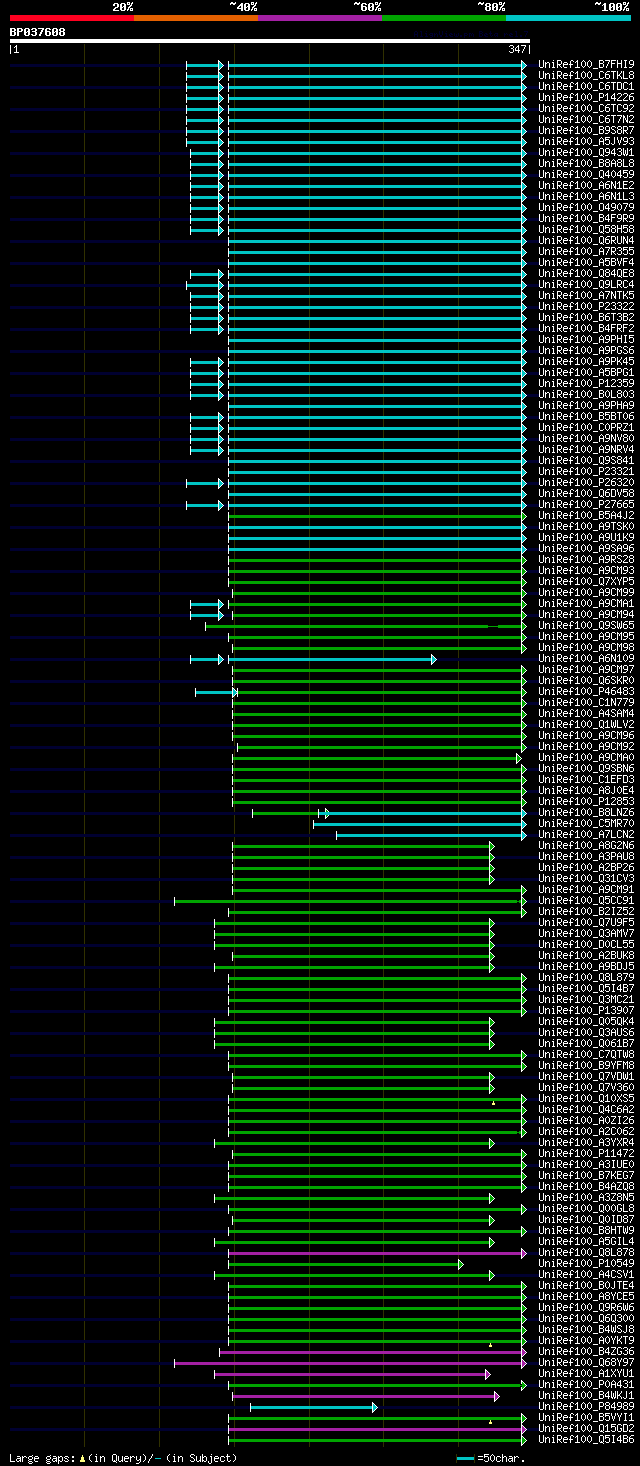
Task: Select hit label UniRef100_Q5CC91
Action: [x=586, y=900]
